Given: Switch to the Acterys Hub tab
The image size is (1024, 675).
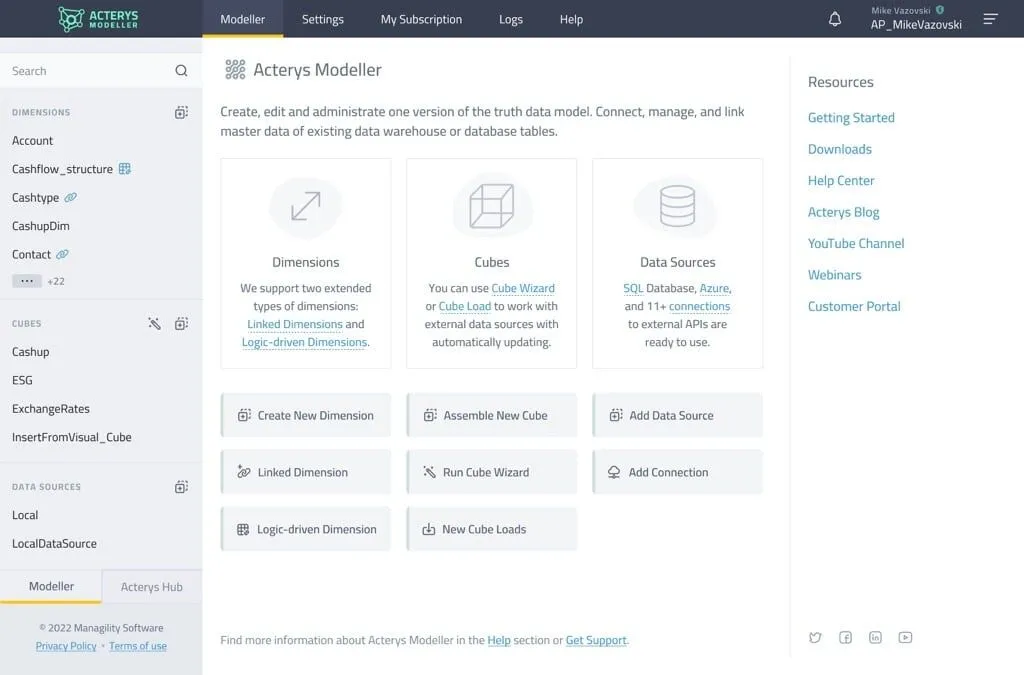Looking at the screenshot, I should [151, 587].
